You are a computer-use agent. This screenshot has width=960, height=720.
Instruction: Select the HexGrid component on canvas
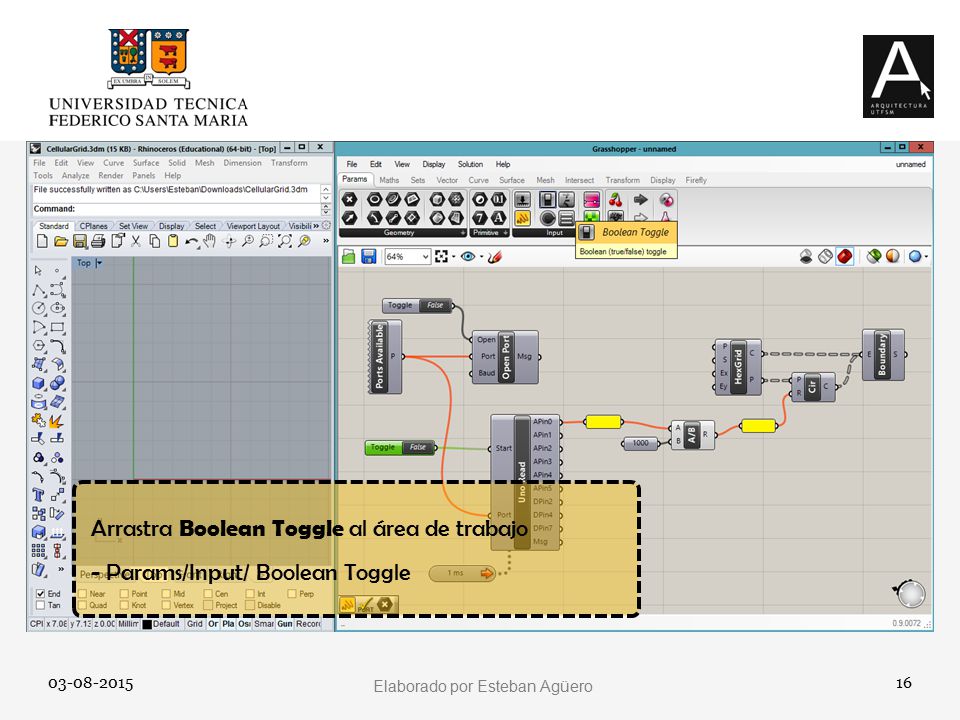[x=738, y=367]
